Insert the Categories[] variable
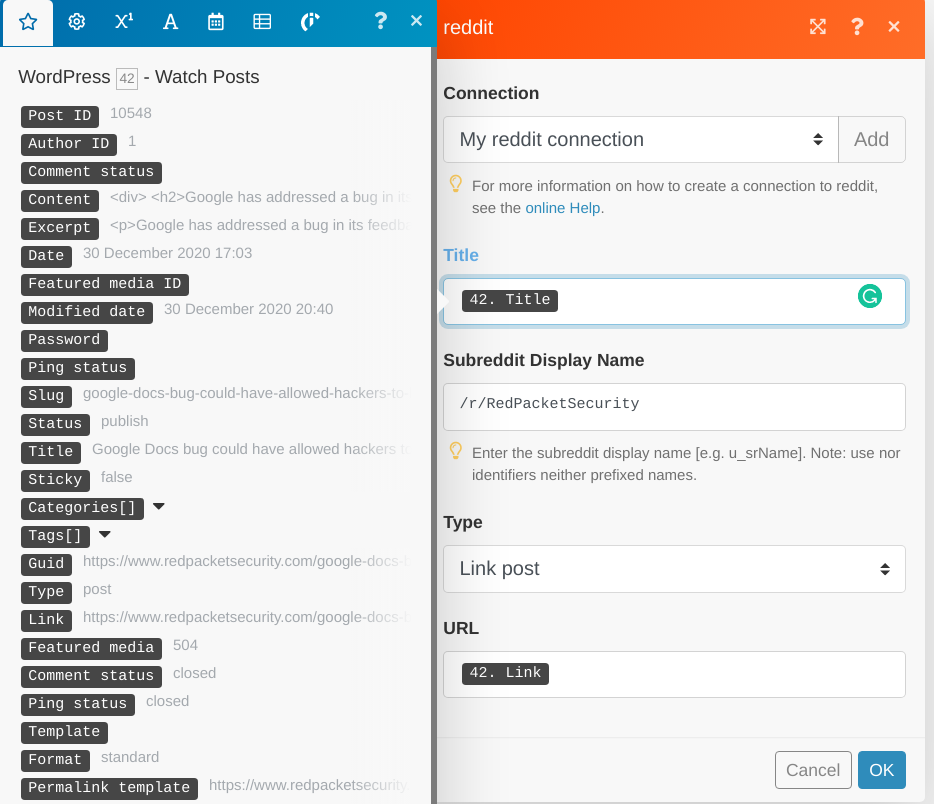Image resolution: width=934 pixels, height=804 pixels. pos(82,508)
